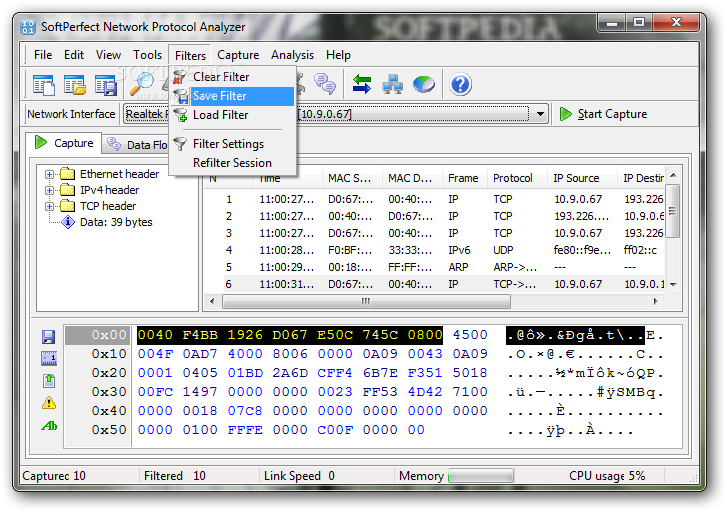
Task: Click the green Ab text mode icon
Action: [x=49, y=425]
